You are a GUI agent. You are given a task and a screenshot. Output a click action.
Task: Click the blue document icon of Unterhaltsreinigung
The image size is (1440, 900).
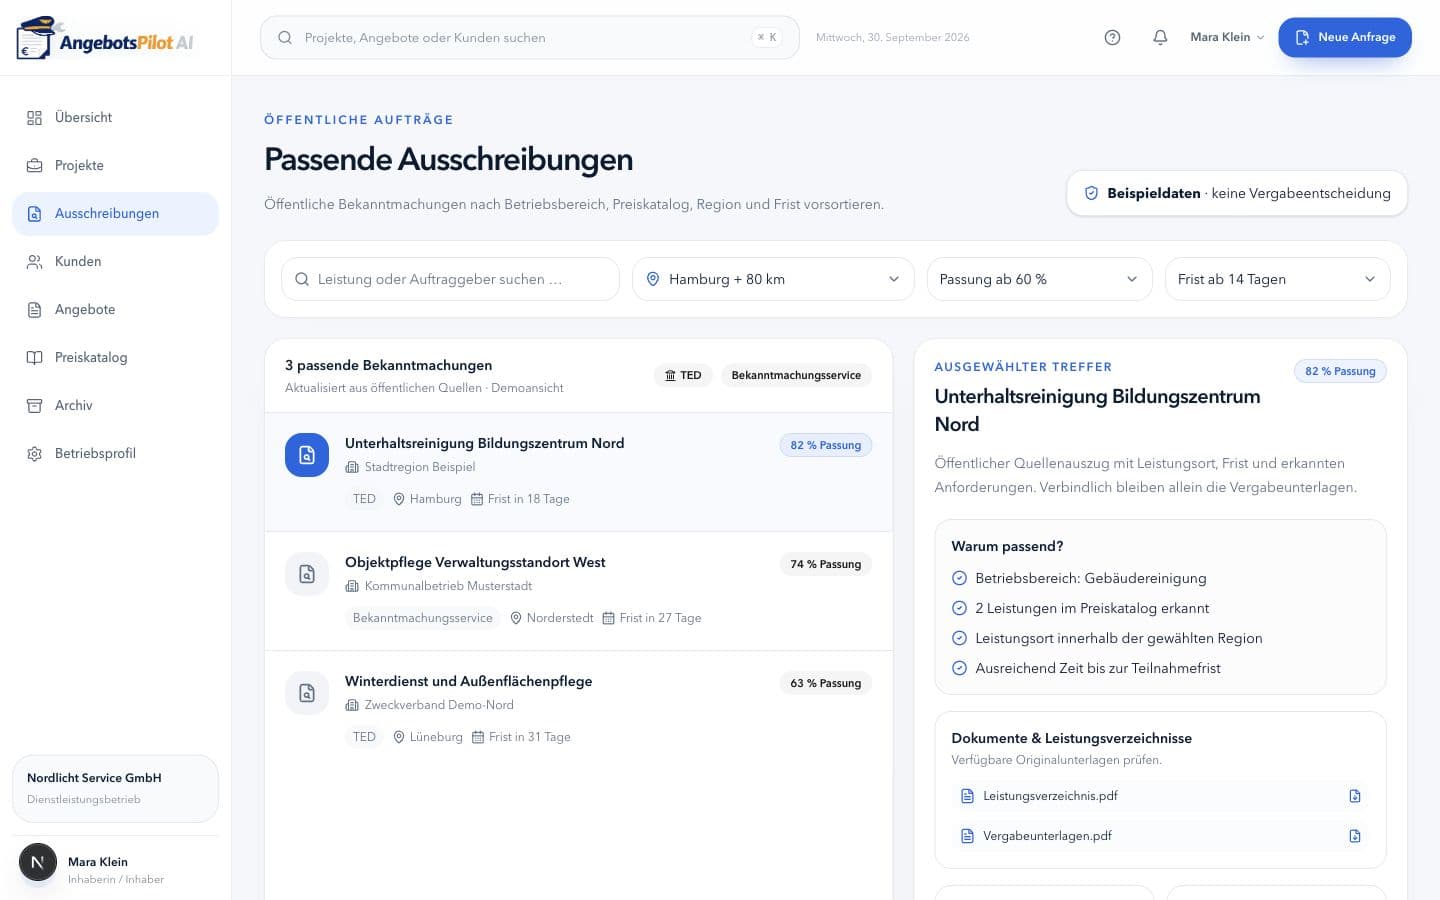tap(307, 455)
